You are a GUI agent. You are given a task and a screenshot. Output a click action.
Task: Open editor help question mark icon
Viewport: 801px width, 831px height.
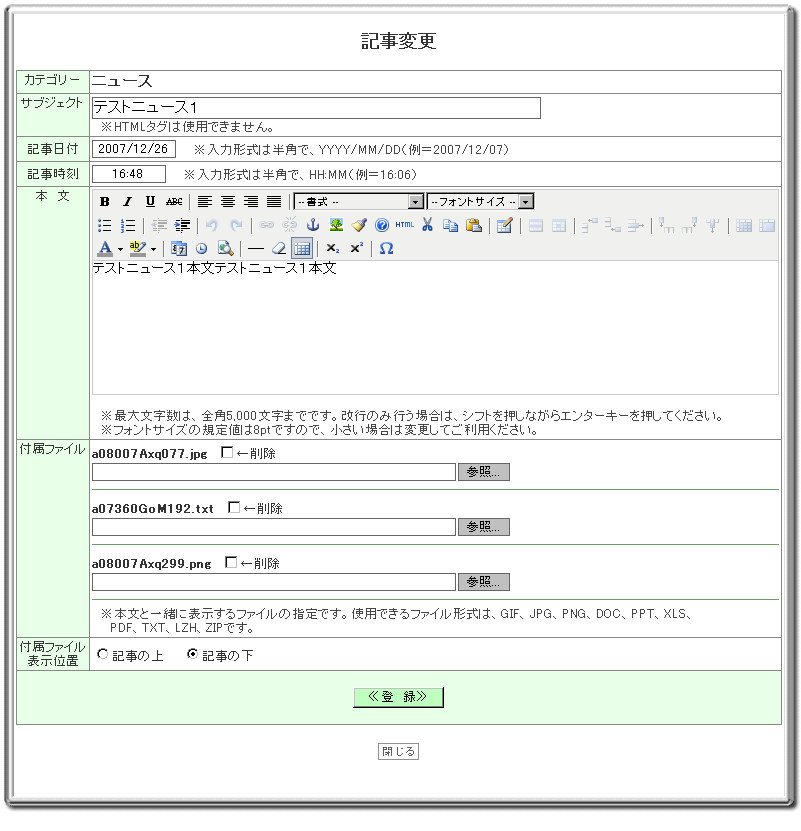(382, 225)
